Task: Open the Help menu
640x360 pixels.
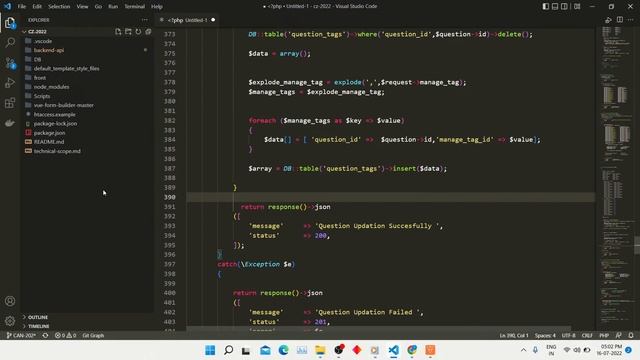Action: coord(157,7)
